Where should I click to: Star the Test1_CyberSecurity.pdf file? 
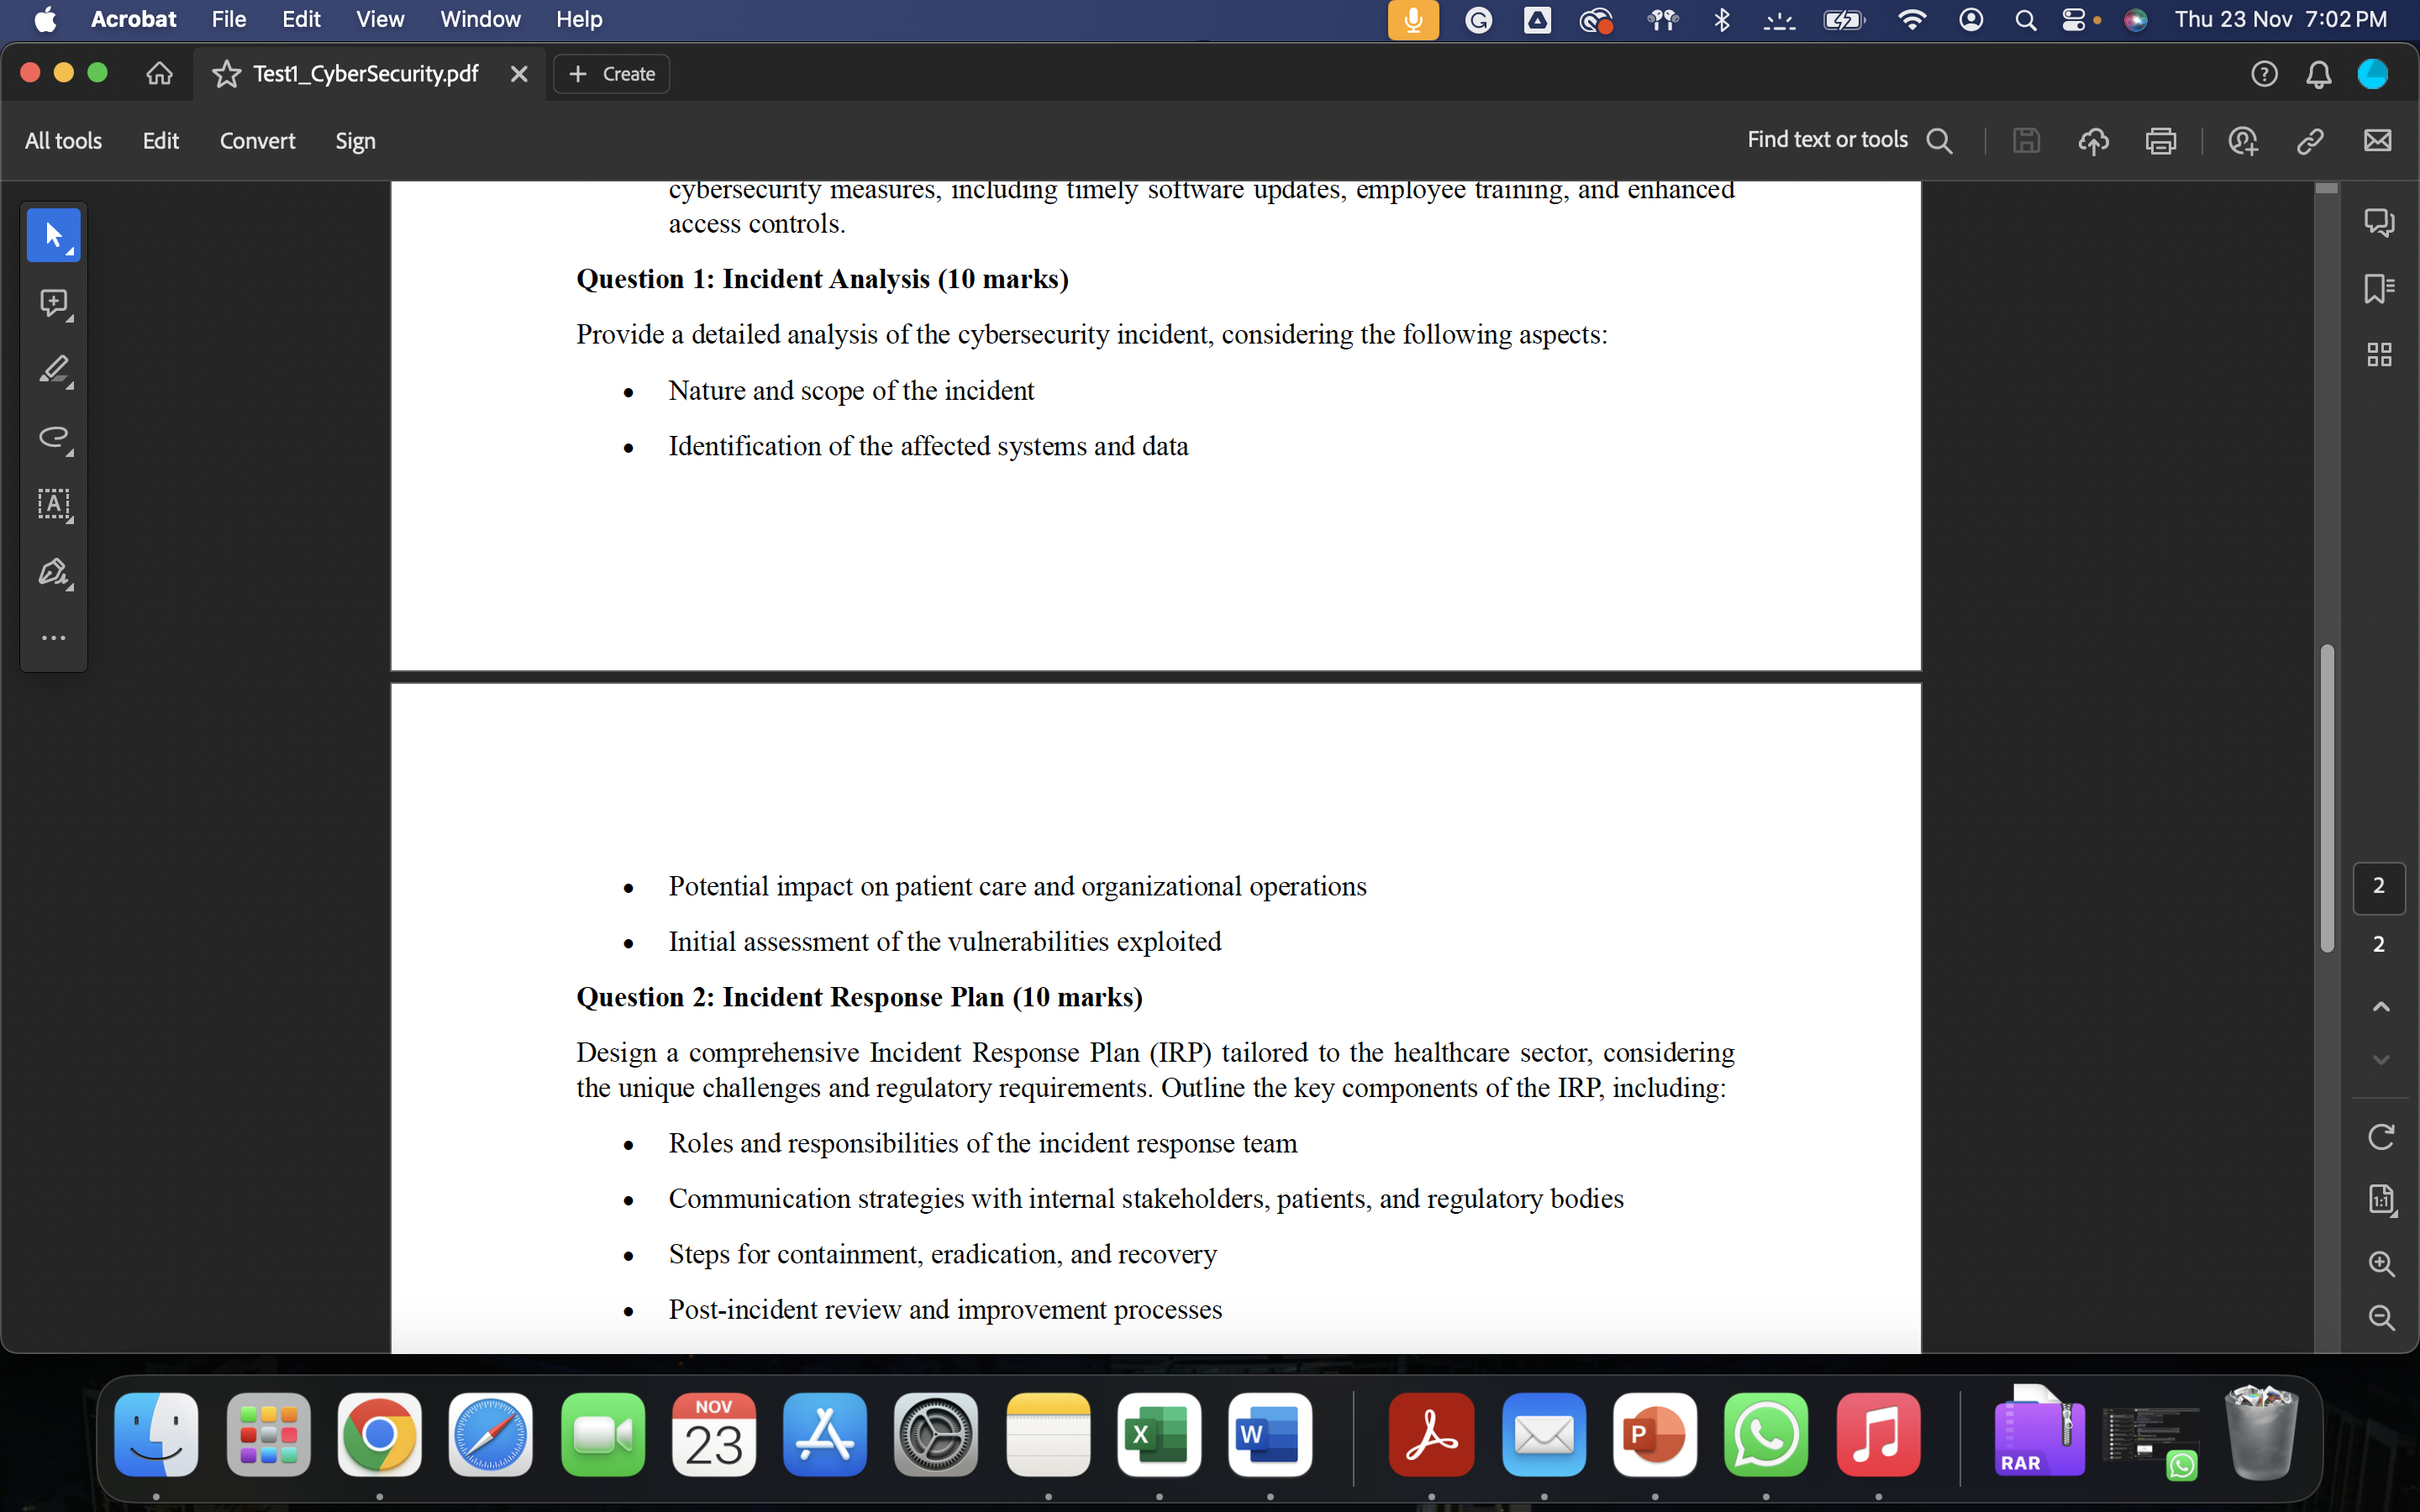[x=227, y=74]
